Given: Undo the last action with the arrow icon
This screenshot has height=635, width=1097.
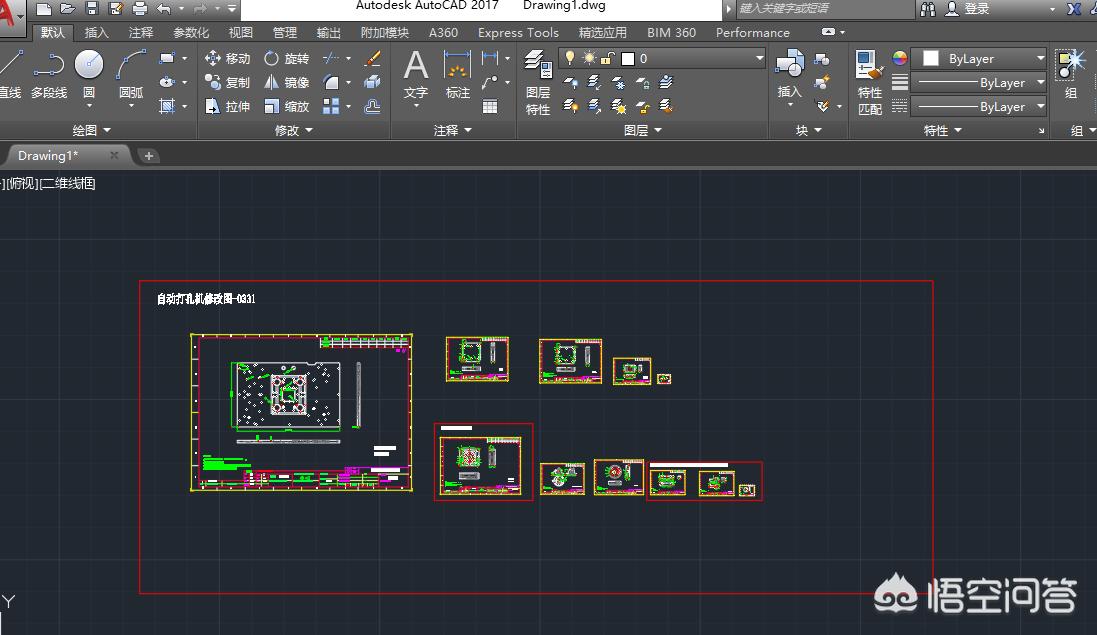Looking at the screenshot, I should [164, 8].
